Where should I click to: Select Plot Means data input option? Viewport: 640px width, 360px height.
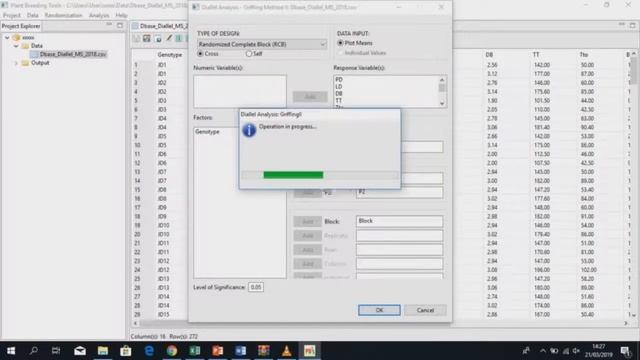point(340,43)
